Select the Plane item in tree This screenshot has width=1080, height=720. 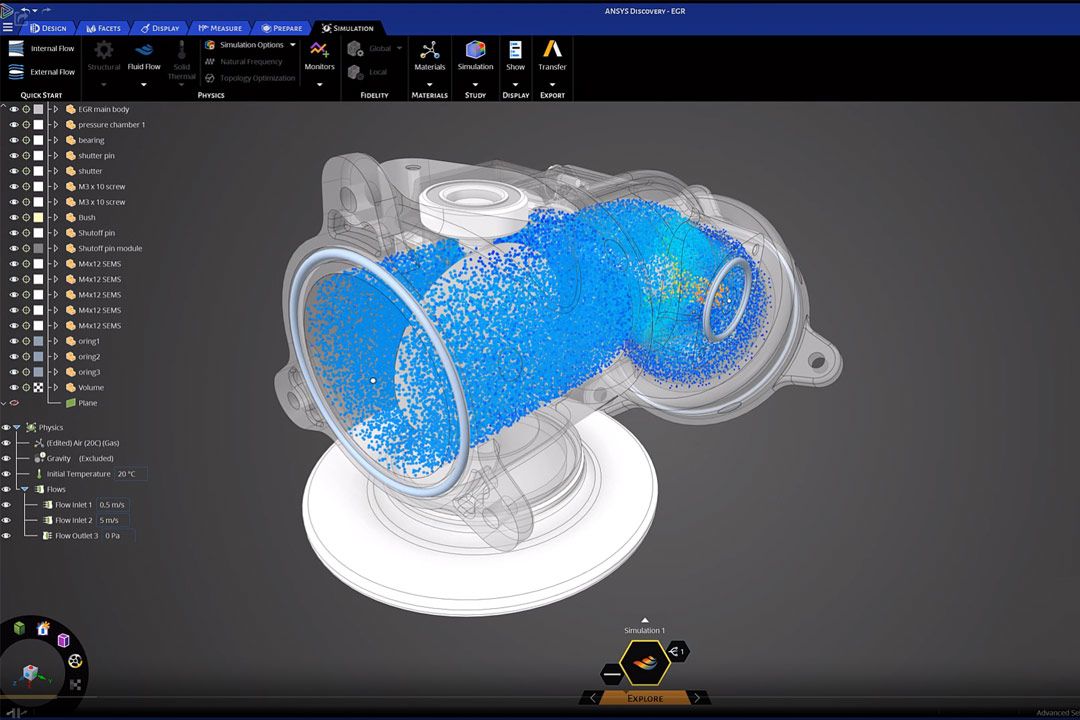click(x=88, y=403)
